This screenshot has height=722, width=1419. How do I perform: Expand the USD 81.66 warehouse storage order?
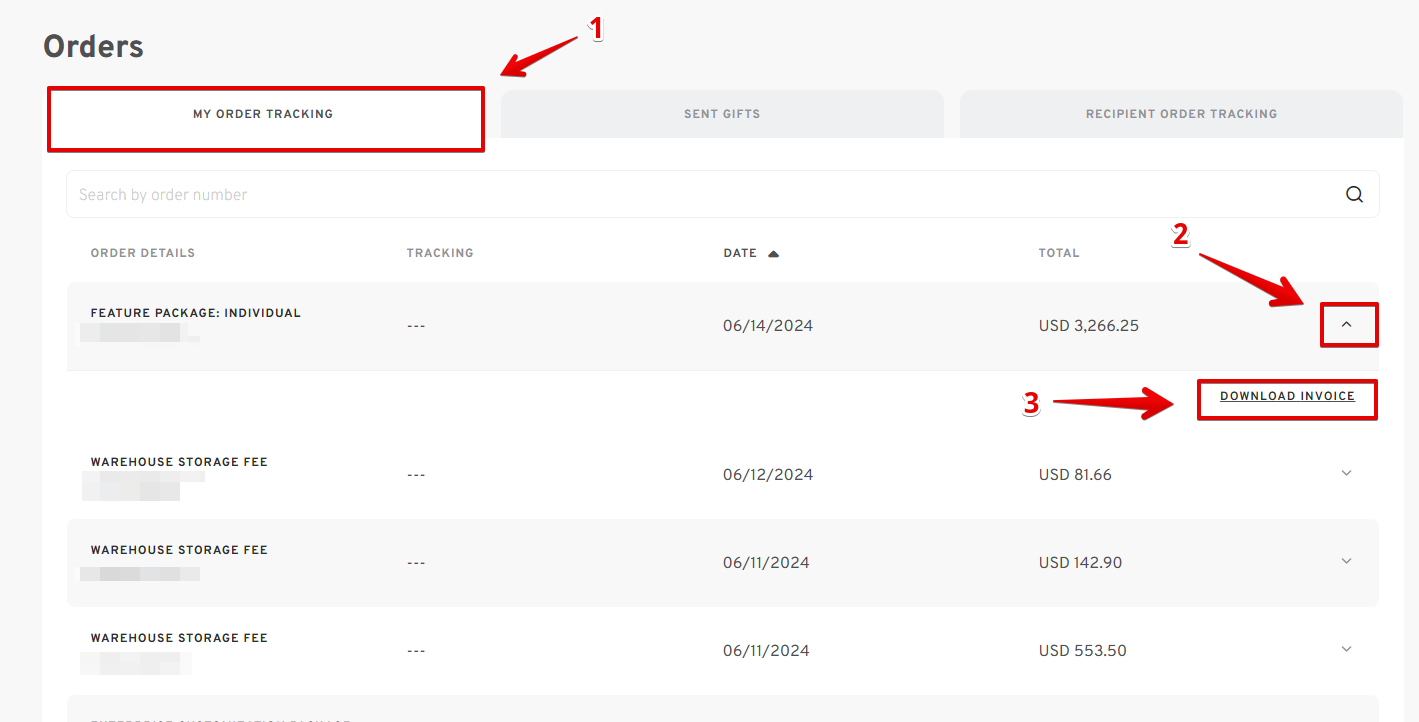[x=1346, y=473]
